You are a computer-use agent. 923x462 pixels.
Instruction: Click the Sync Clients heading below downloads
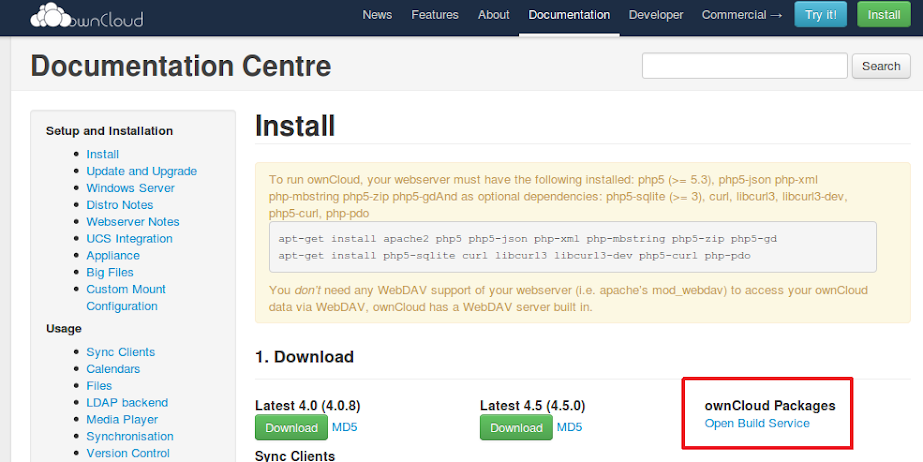click(x=295, y=456)
